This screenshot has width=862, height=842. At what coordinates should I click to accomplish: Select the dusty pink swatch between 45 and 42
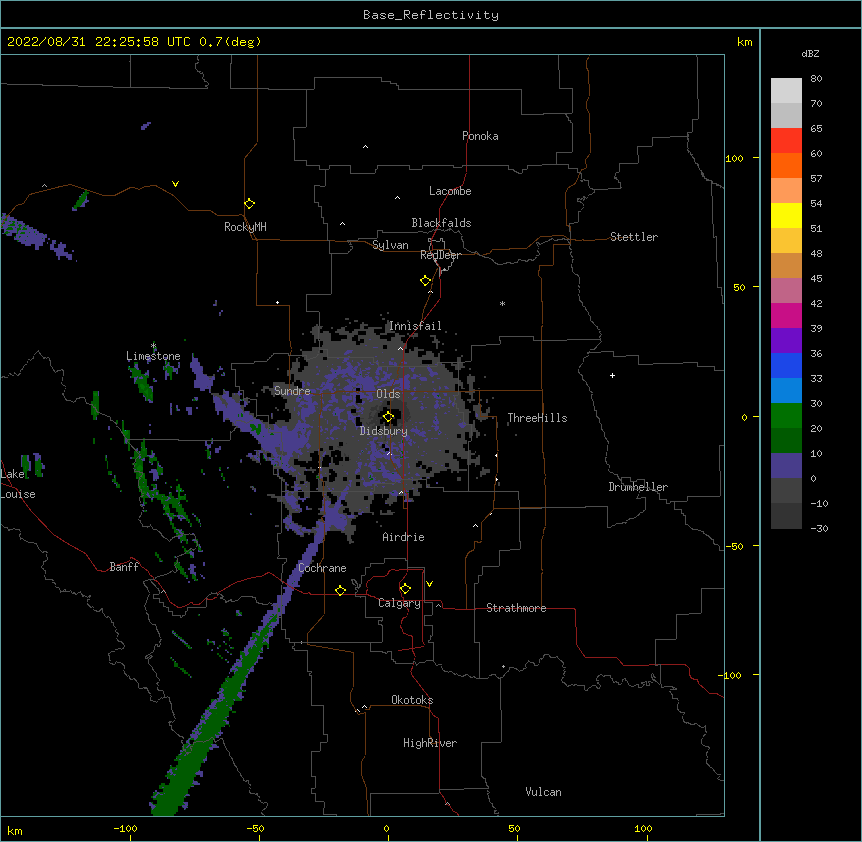(786, 291)
